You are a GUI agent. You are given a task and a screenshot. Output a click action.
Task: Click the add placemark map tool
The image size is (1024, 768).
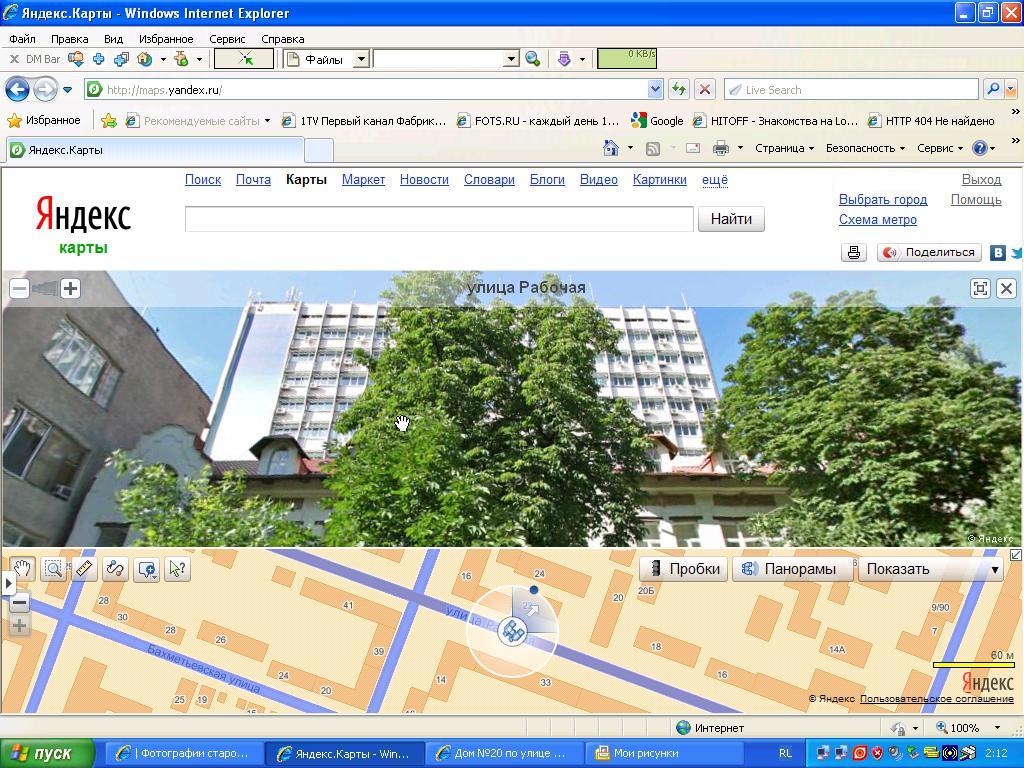(x=146, y=569)
